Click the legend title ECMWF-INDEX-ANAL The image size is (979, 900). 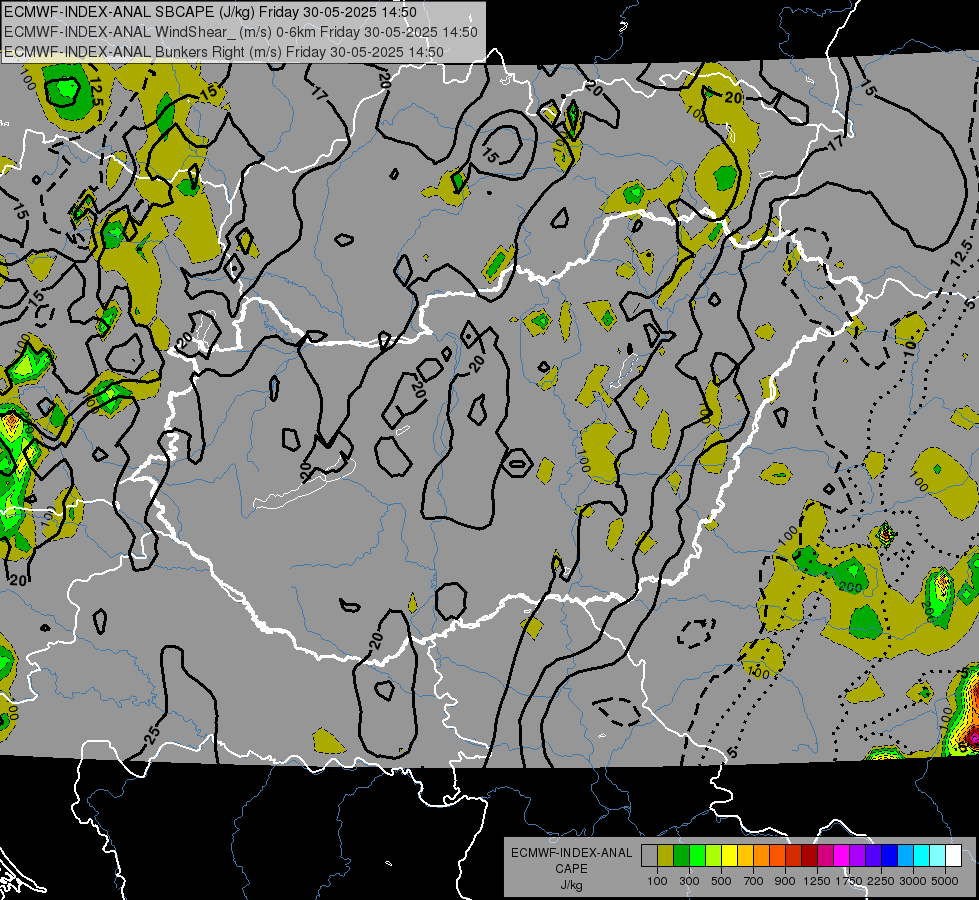(571, 853)
